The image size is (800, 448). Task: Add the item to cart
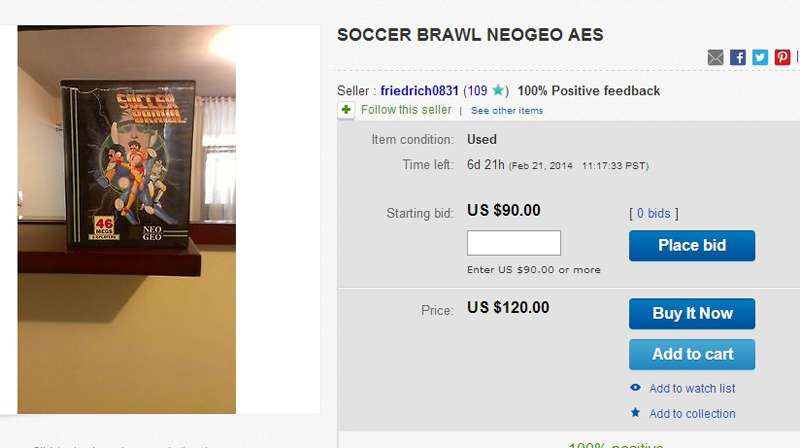pyautogui.click(x=692, y=354)
